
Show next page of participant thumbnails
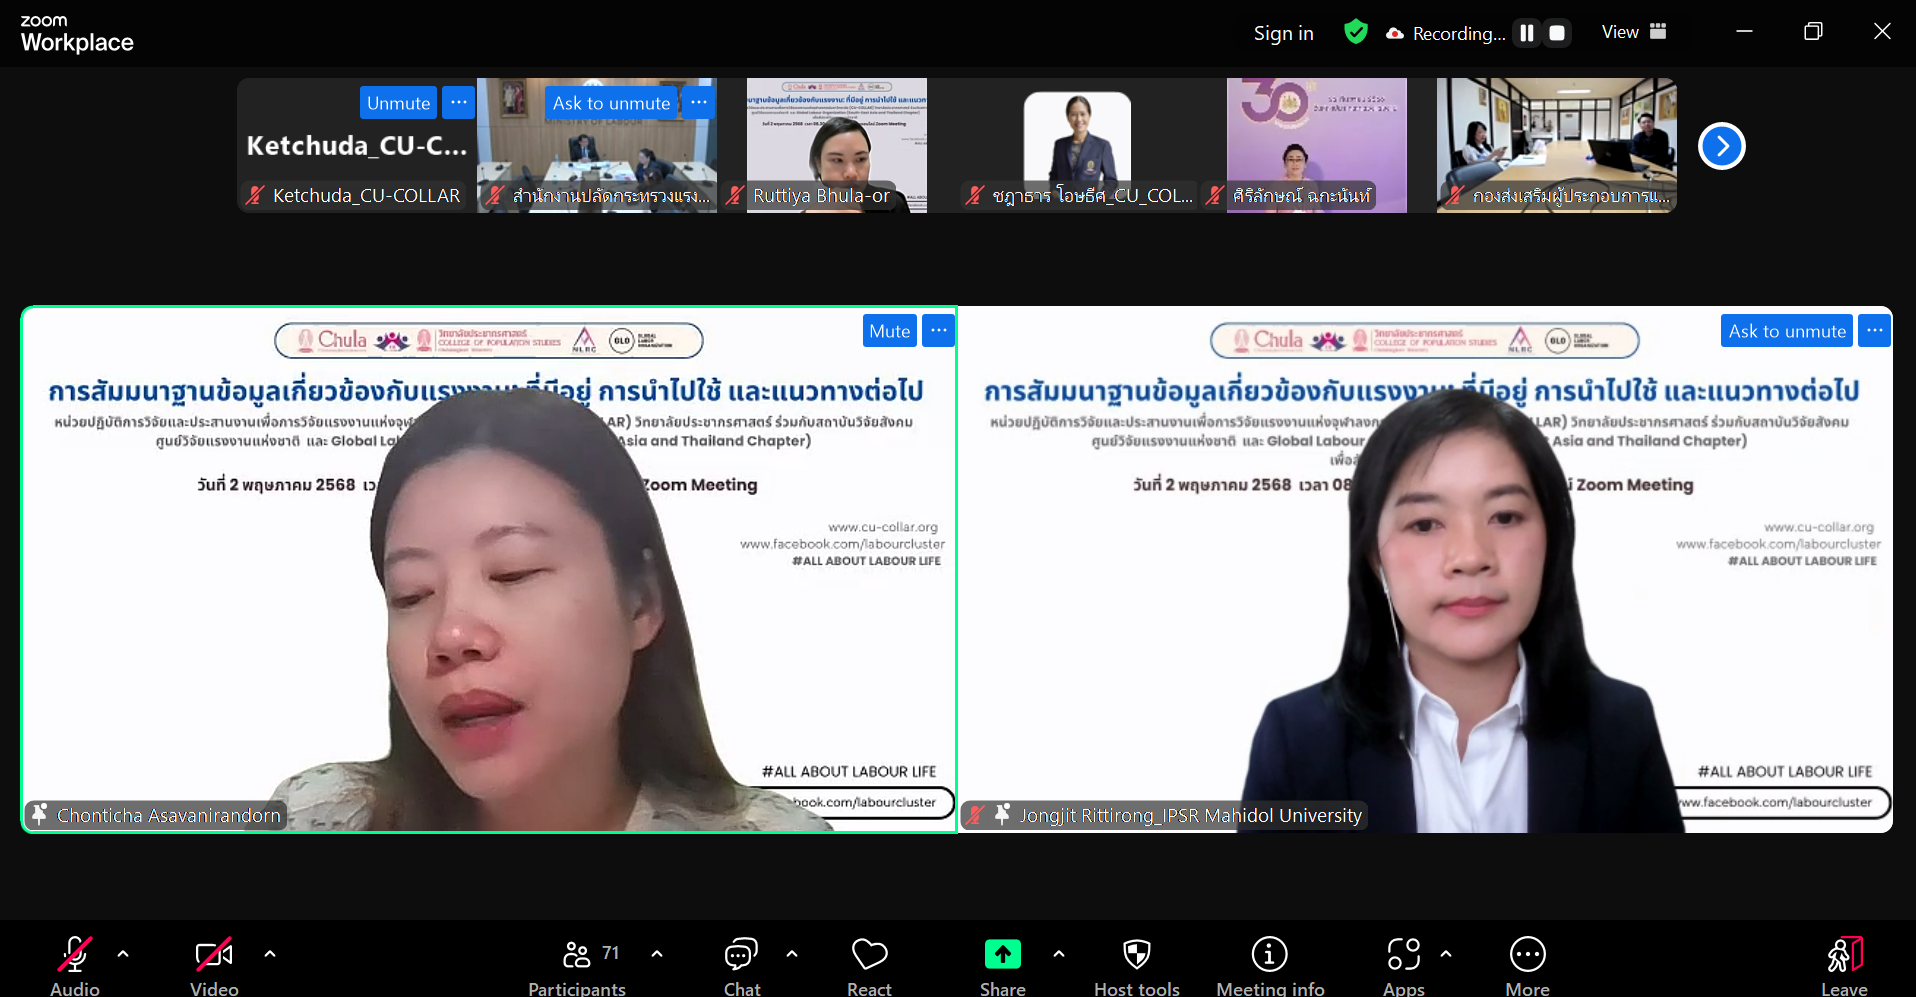pyautogui.click(x=1721, y=147)
